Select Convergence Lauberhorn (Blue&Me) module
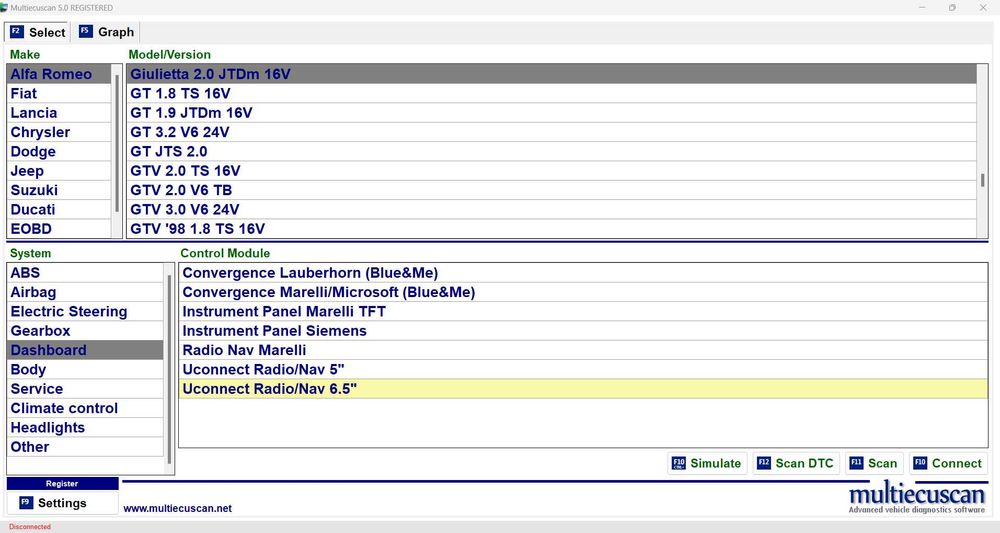Image resolution: width=1000 pixels, height=533 pixels. 583,273
